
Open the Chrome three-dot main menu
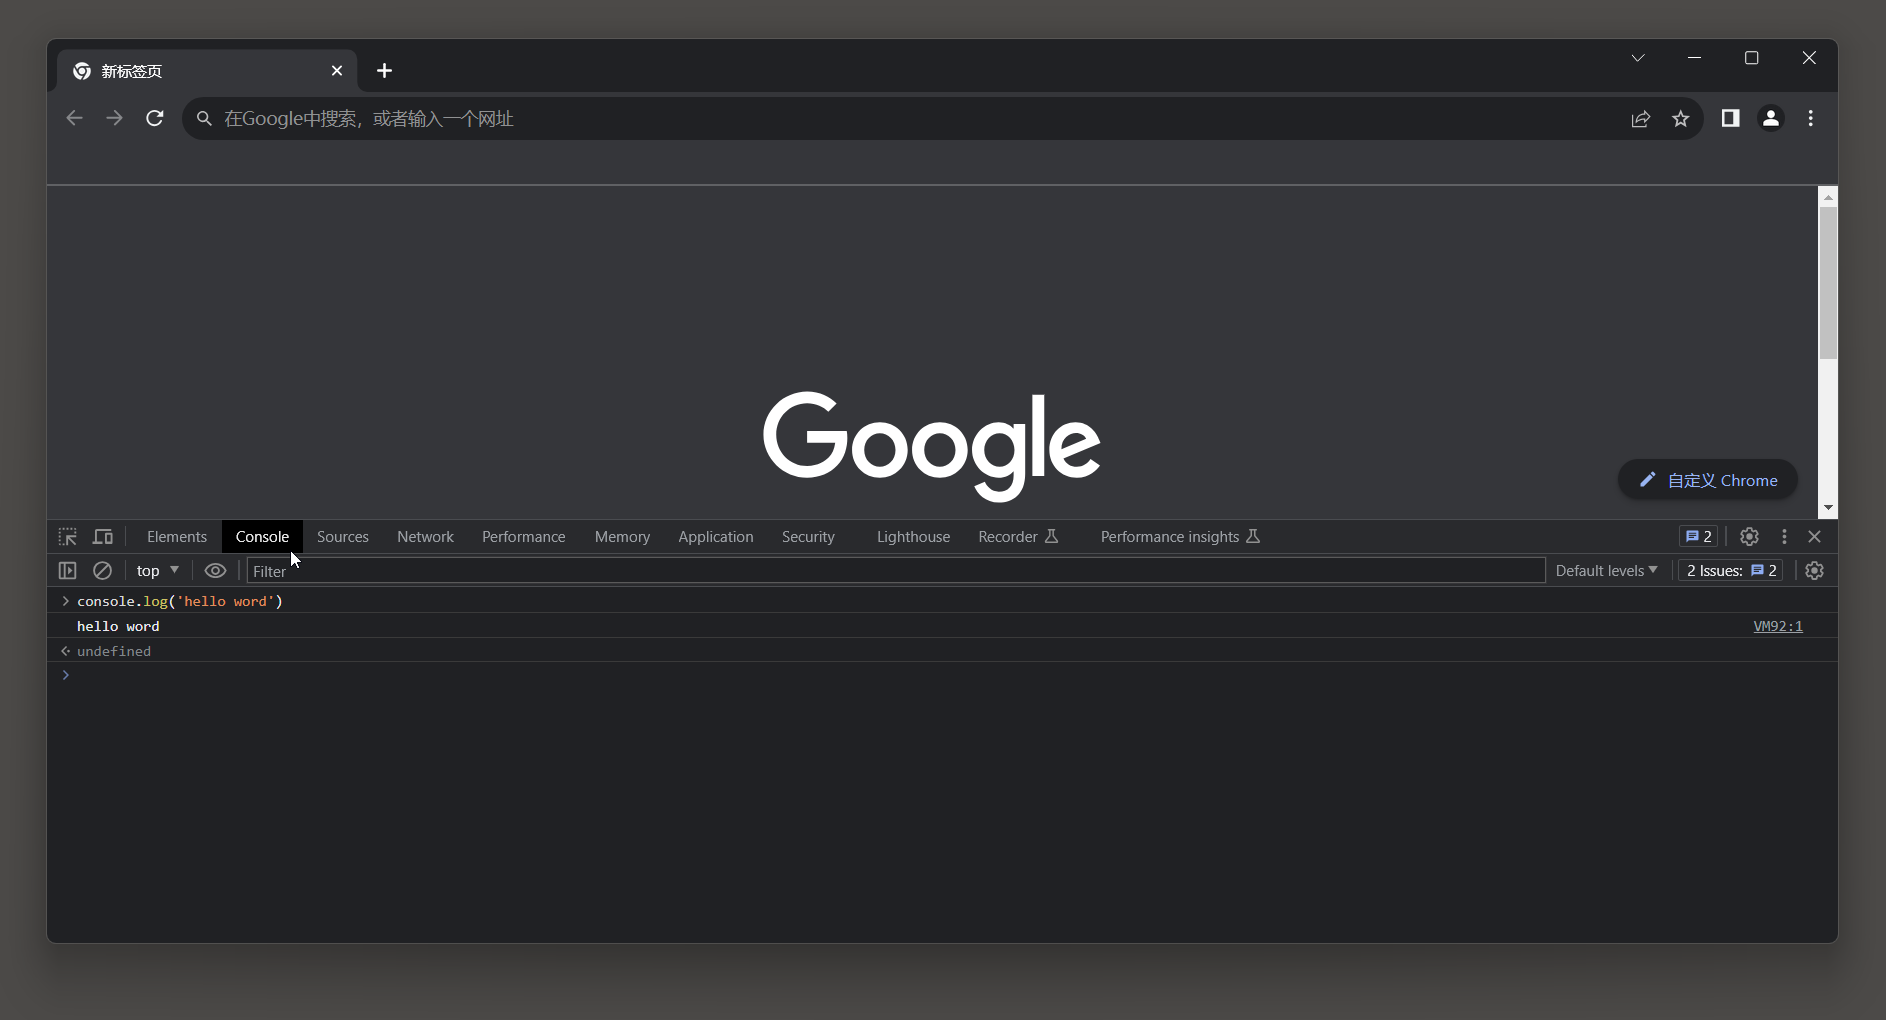1811,118
